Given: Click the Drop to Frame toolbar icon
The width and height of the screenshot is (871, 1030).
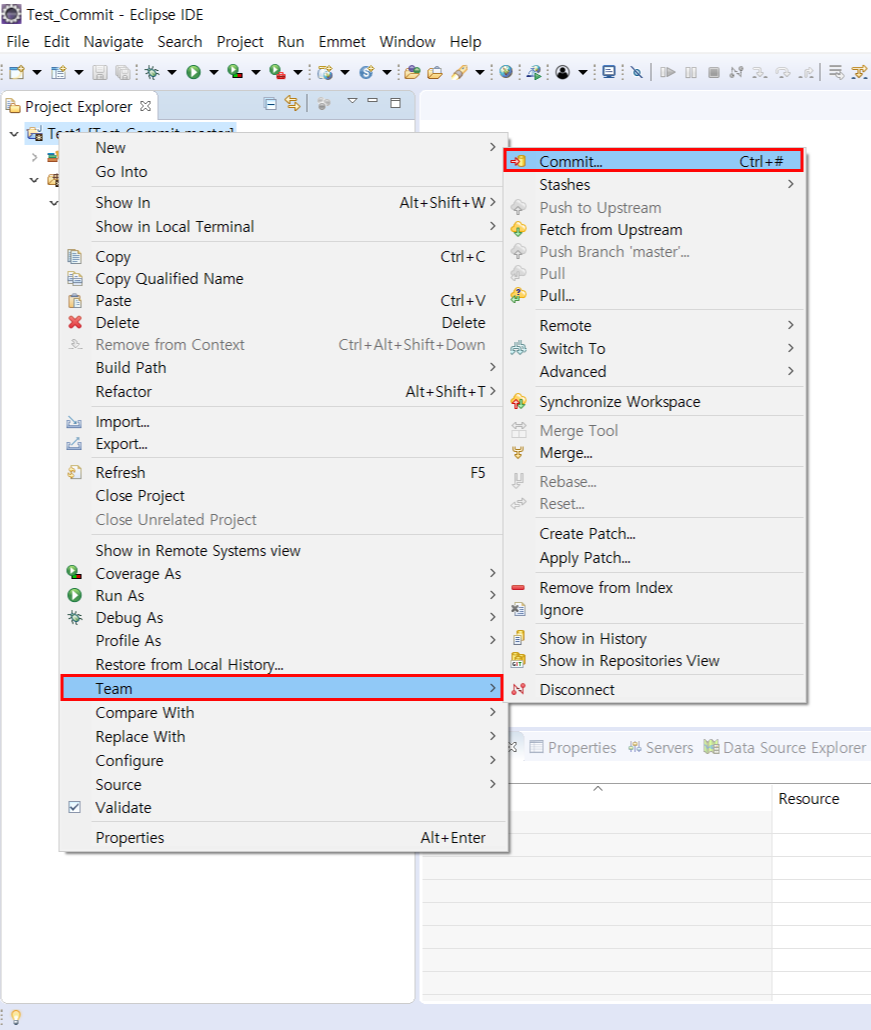Looking at the screenshot, I should [x=836, y=72].
